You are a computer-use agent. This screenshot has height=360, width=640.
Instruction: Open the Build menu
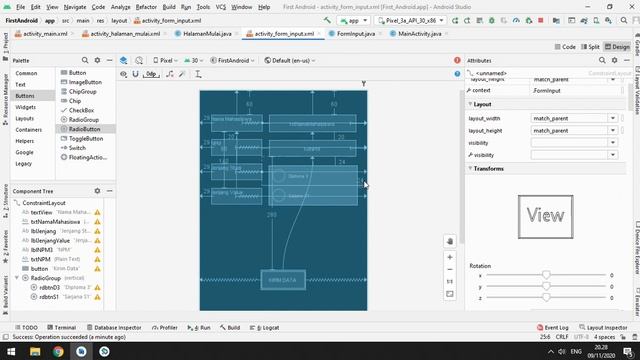(x=169, y=7)
